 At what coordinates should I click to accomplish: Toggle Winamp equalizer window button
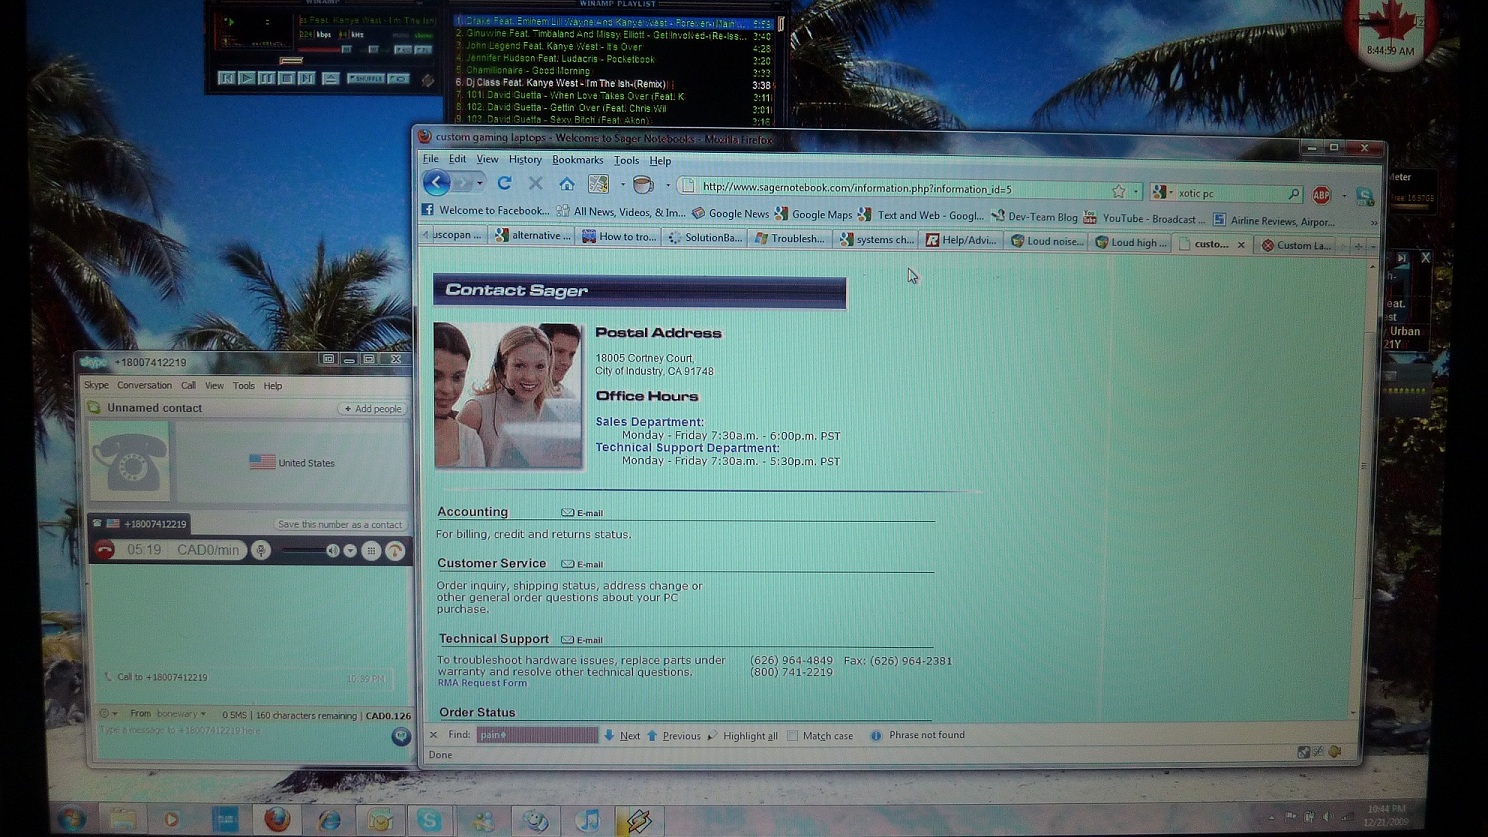[403, 50]
